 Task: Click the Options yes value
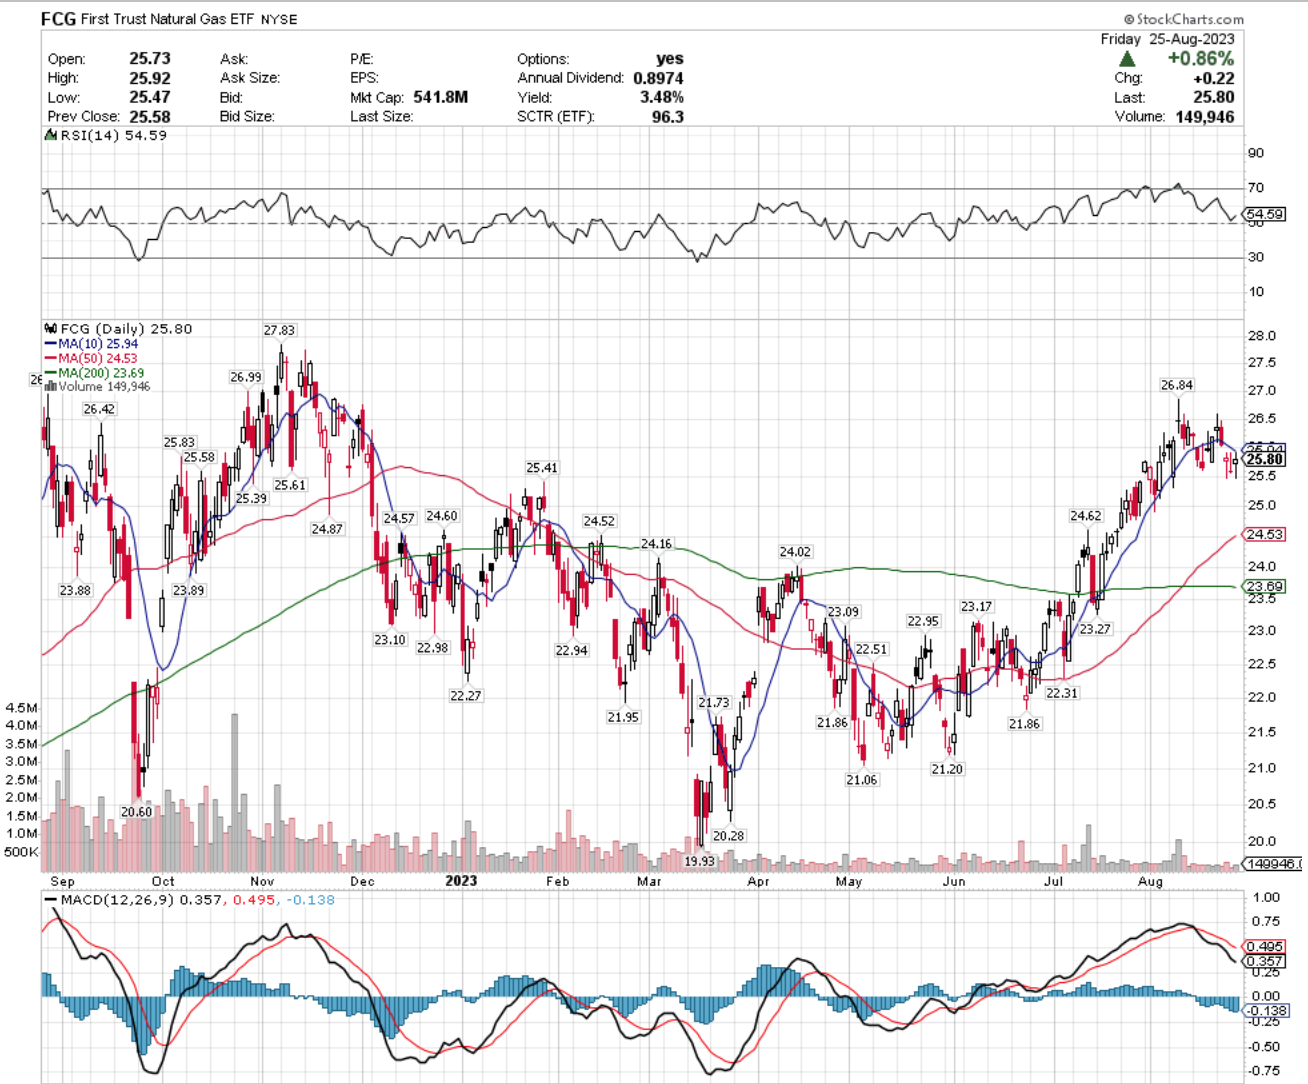click(670, 59)
